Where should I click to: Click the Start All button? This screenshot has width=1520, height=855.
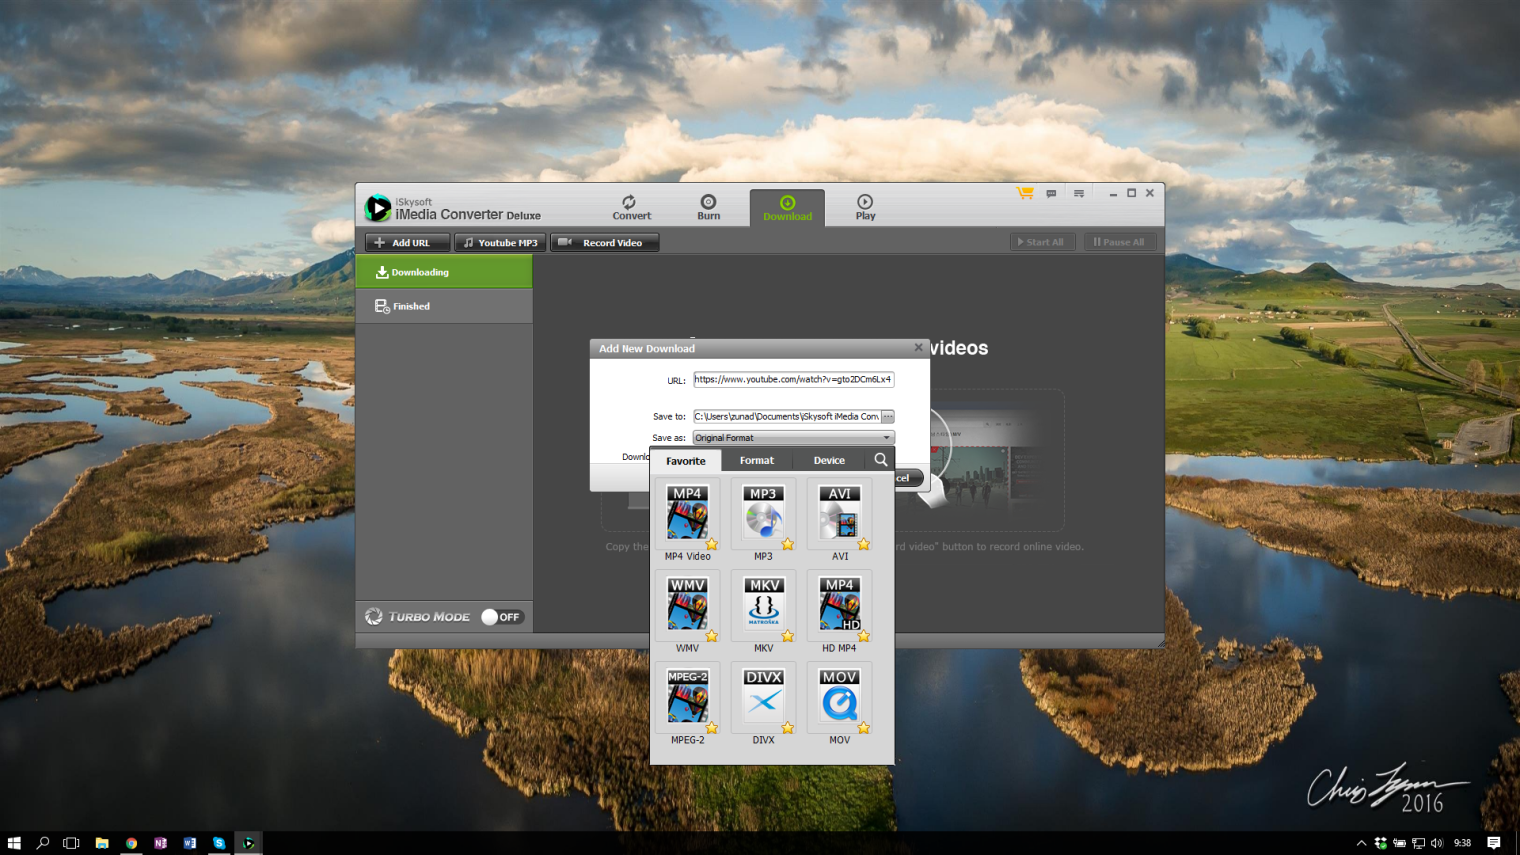(x=1041, y=242)
